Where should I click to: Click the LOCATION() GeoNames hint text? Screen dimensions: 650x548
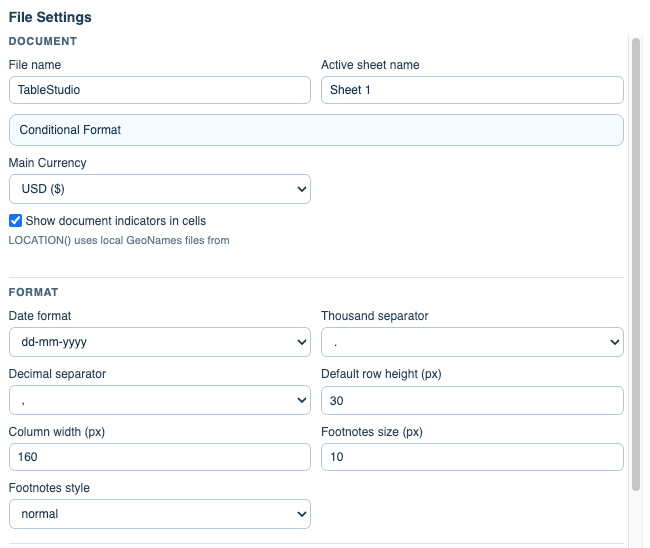119,240
